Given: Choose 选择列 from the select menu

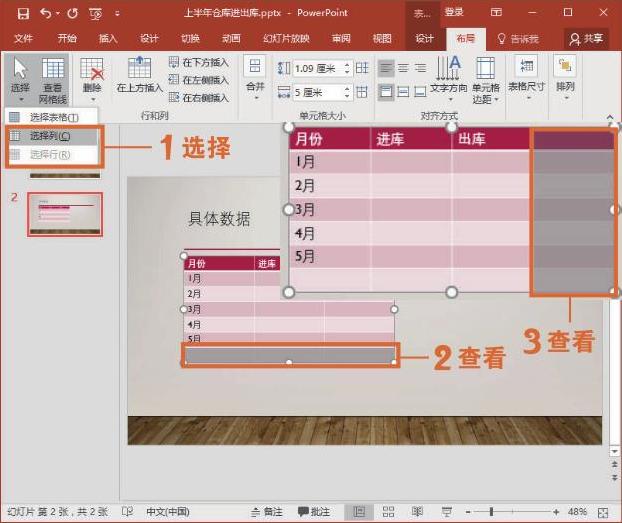Looking at the screenshot, I should pos(51,136).
